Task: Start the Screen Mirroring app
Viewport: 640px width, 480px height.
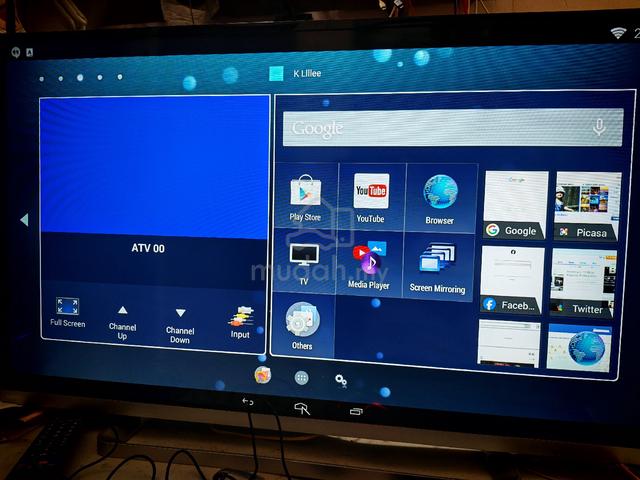Action: [x=438, y=268]
